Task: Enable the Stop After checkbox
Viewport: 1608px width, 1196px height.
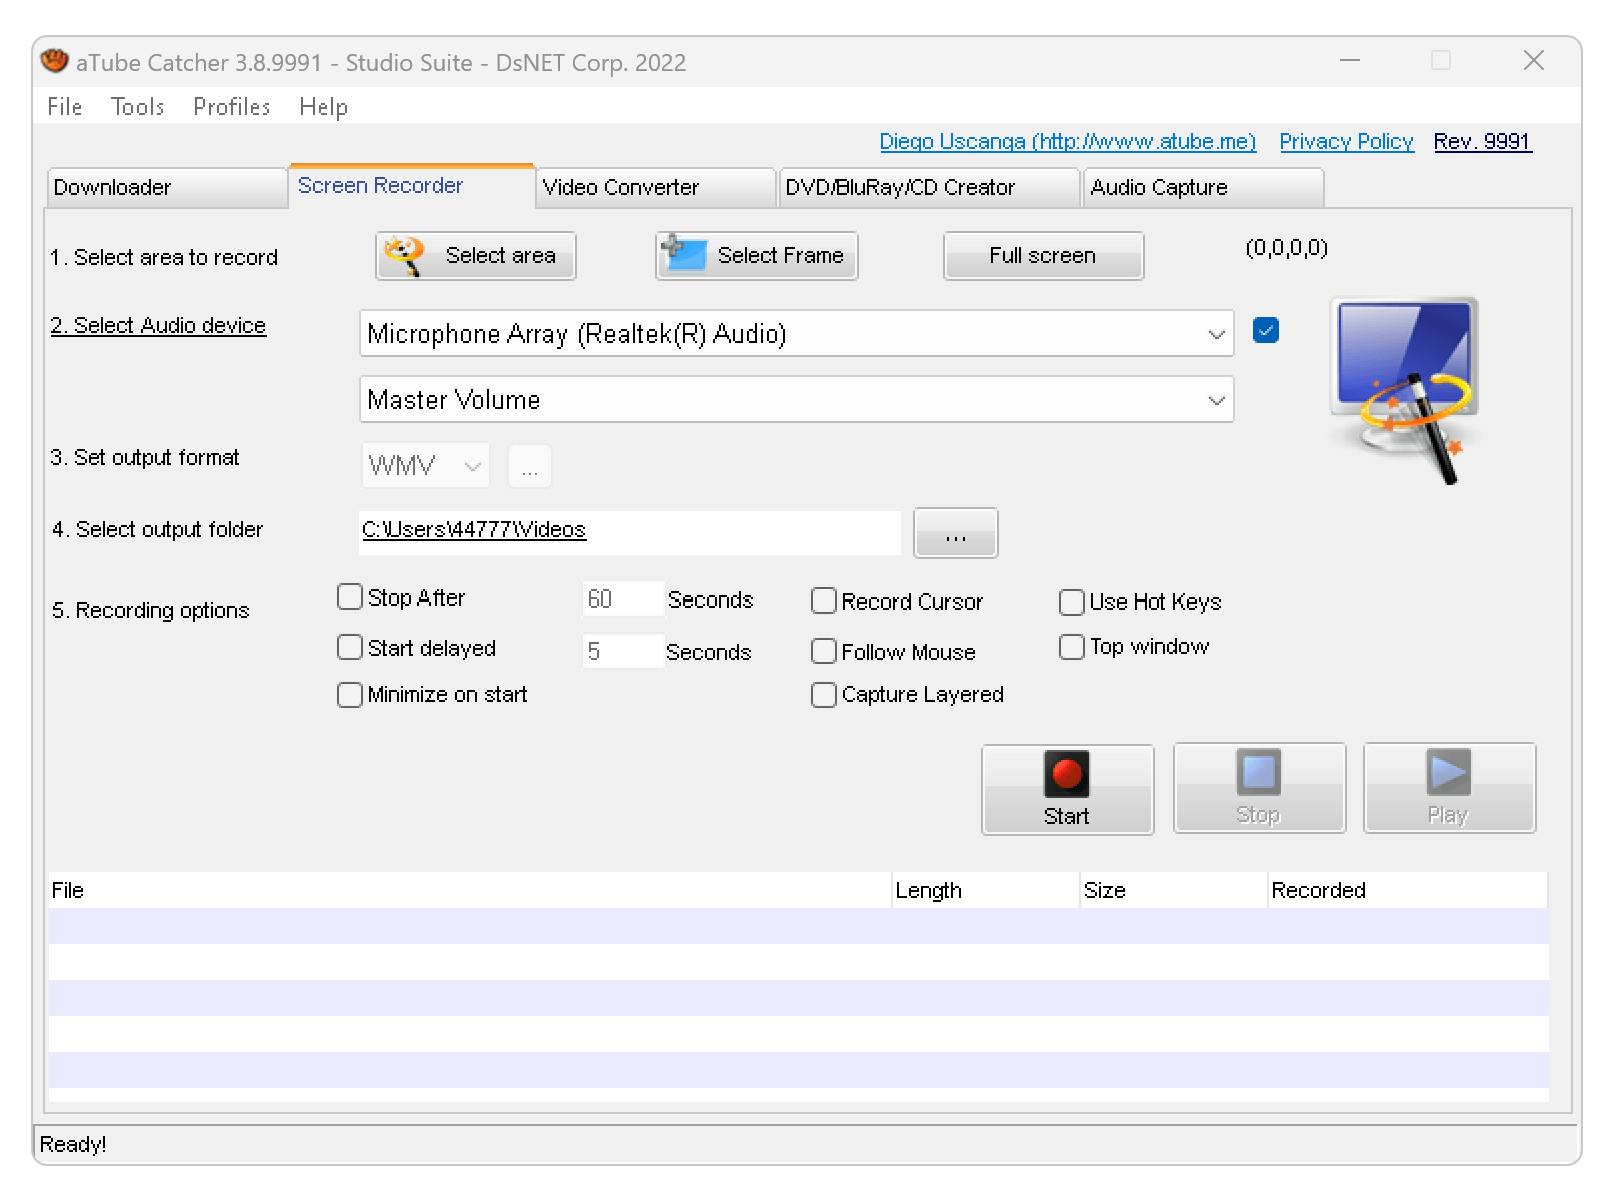Action: [x=350, y=597]
